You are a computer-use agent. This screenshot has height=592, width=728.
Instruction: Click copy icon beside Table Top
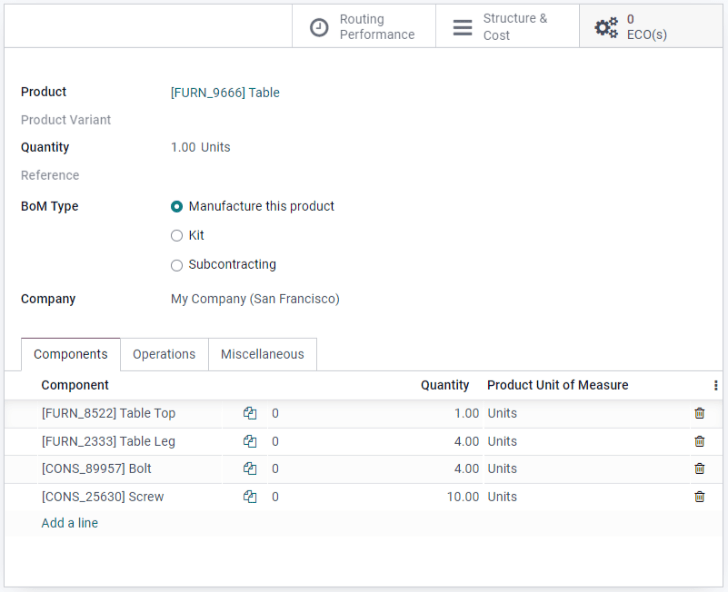click(250, 413)
